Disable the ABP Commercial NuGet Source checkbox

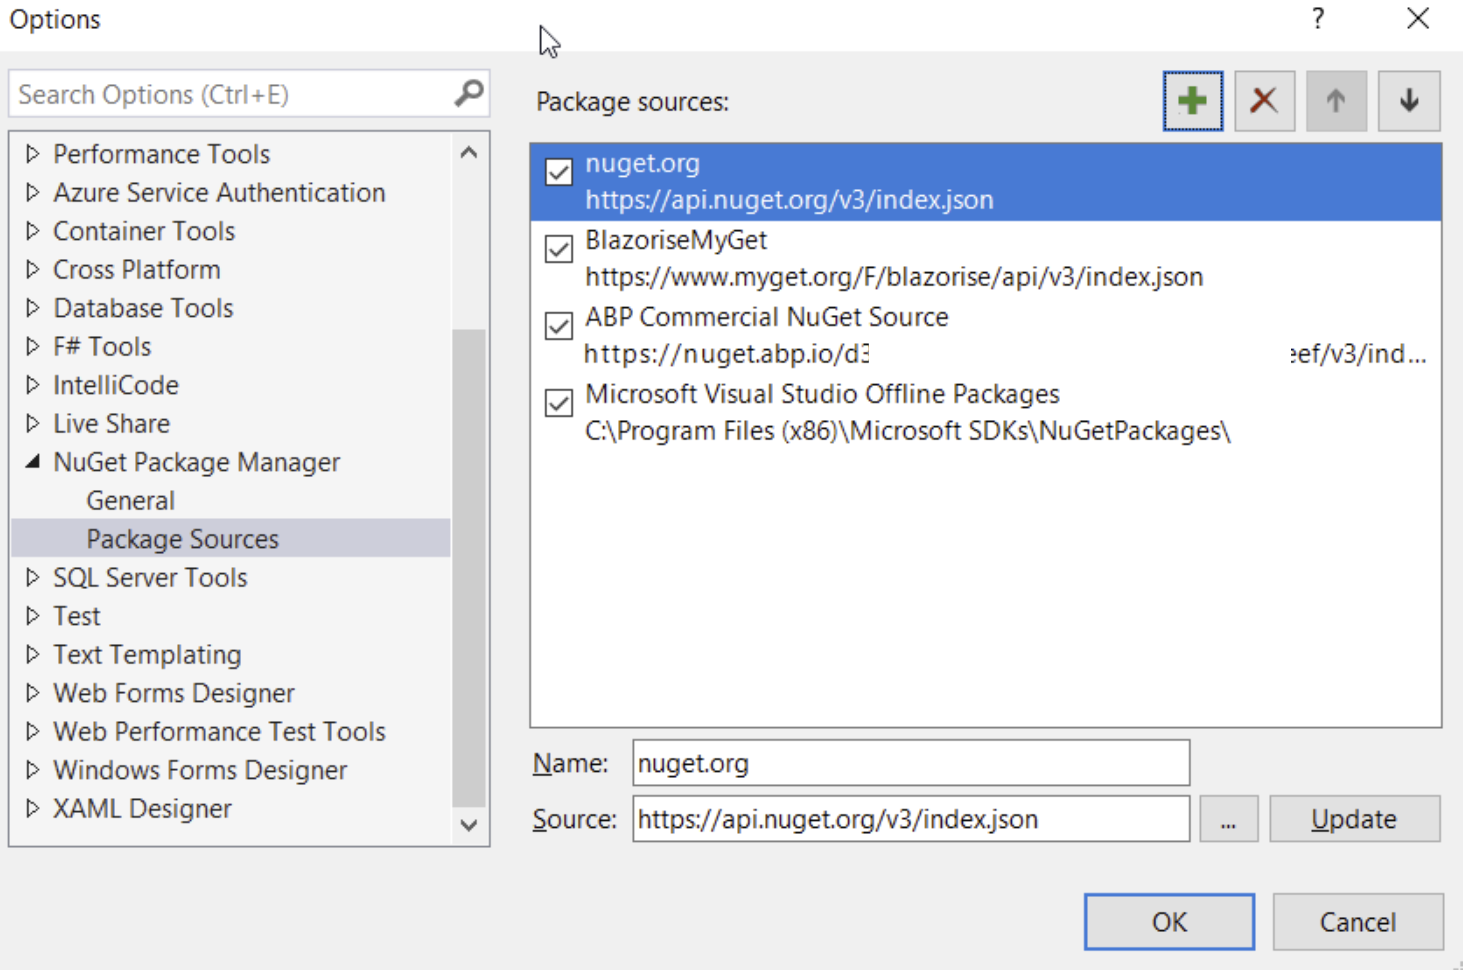(x=559, y=326)
